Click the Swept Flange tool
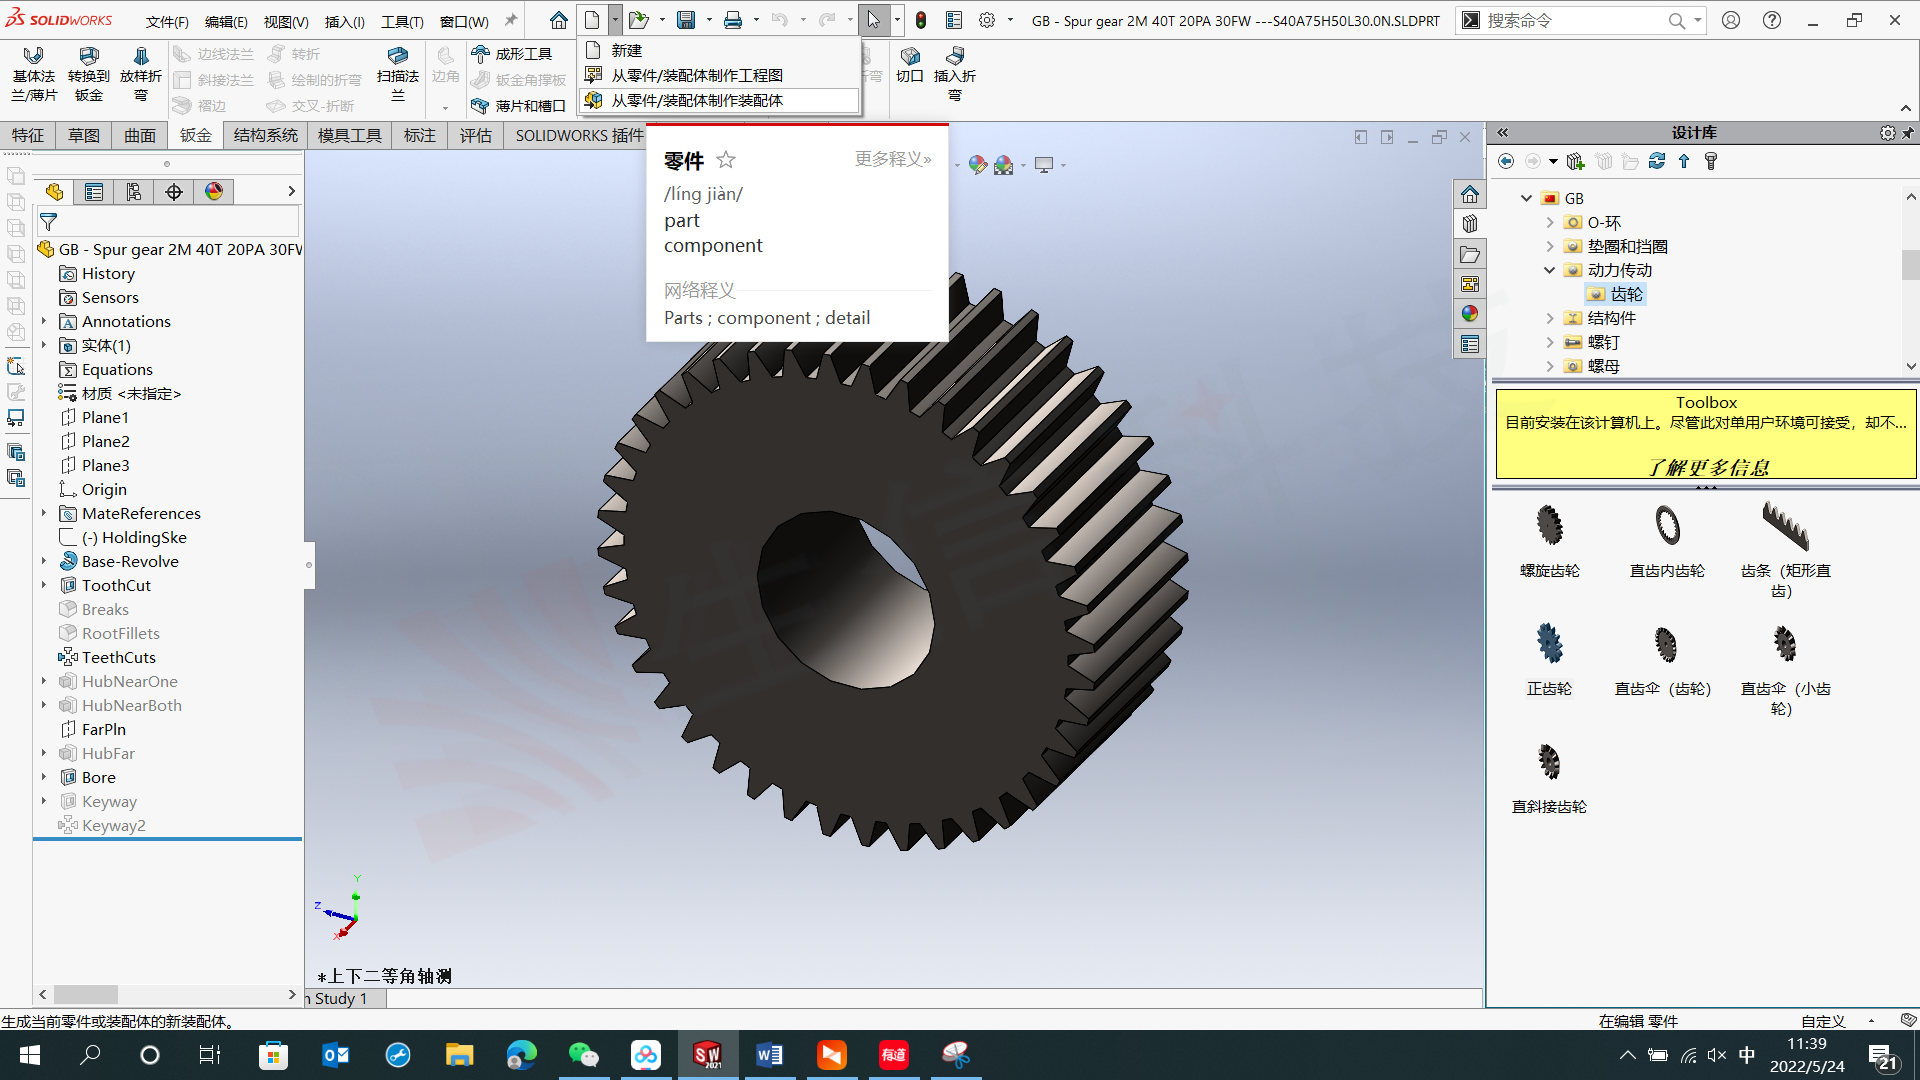The image size is (1920, 1080). coord(397,74)
